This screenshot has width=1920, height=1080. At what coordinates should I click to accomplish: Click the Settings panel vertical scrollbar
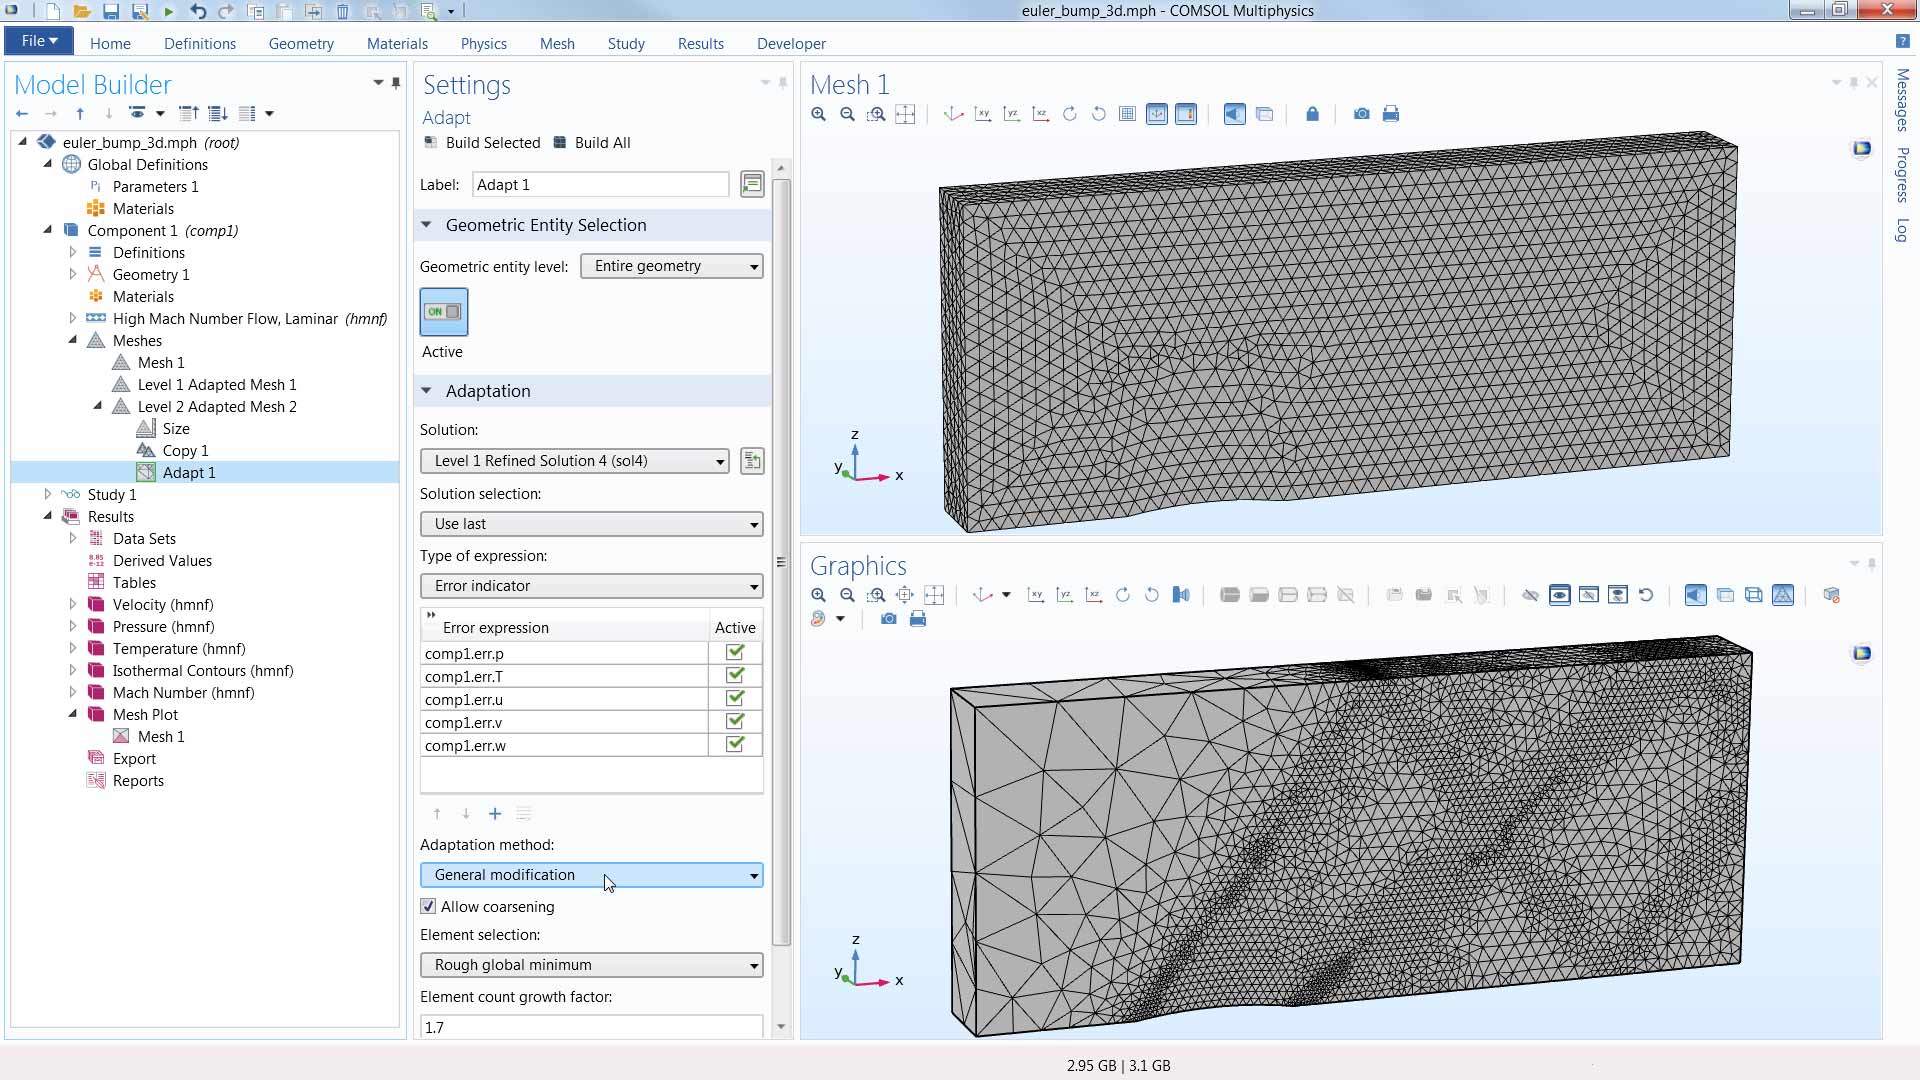point(781,560)
